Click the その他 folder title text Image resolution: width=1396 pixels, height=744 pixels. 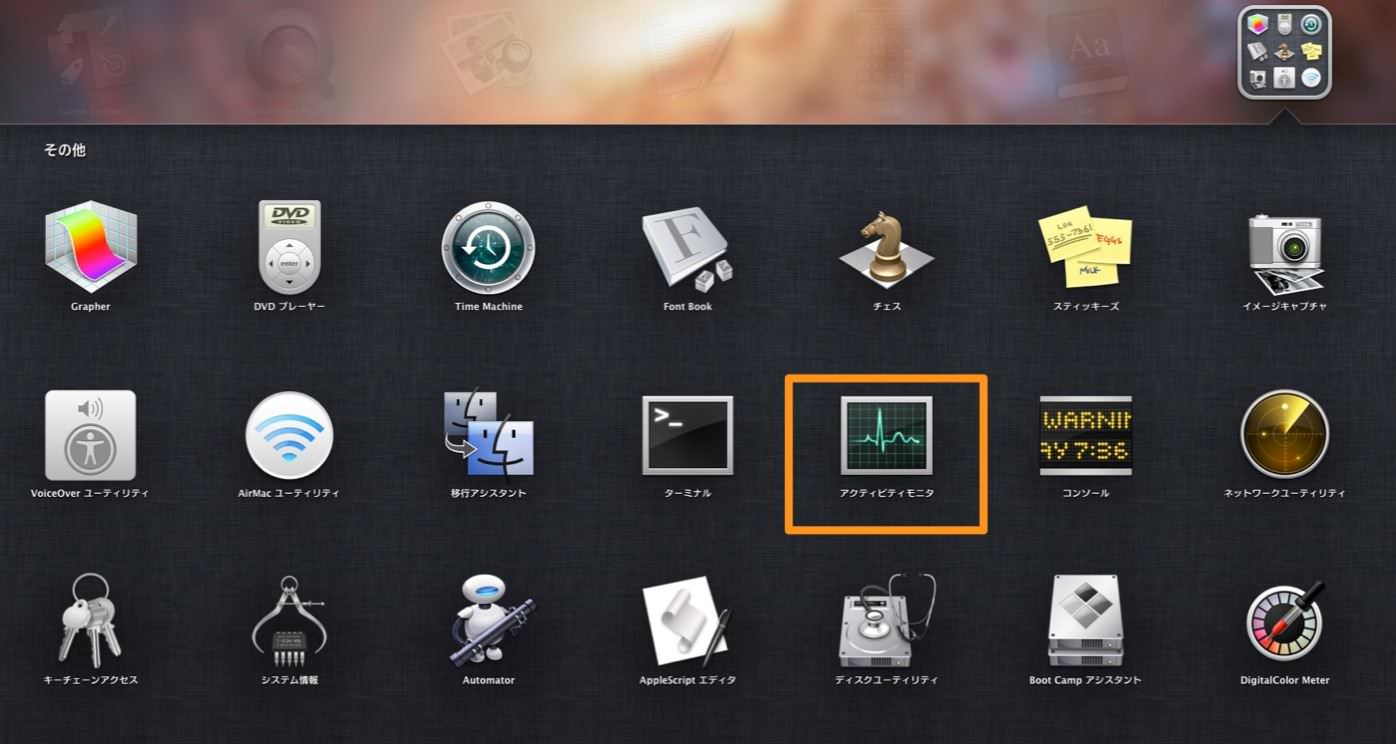tap(65, 150)
